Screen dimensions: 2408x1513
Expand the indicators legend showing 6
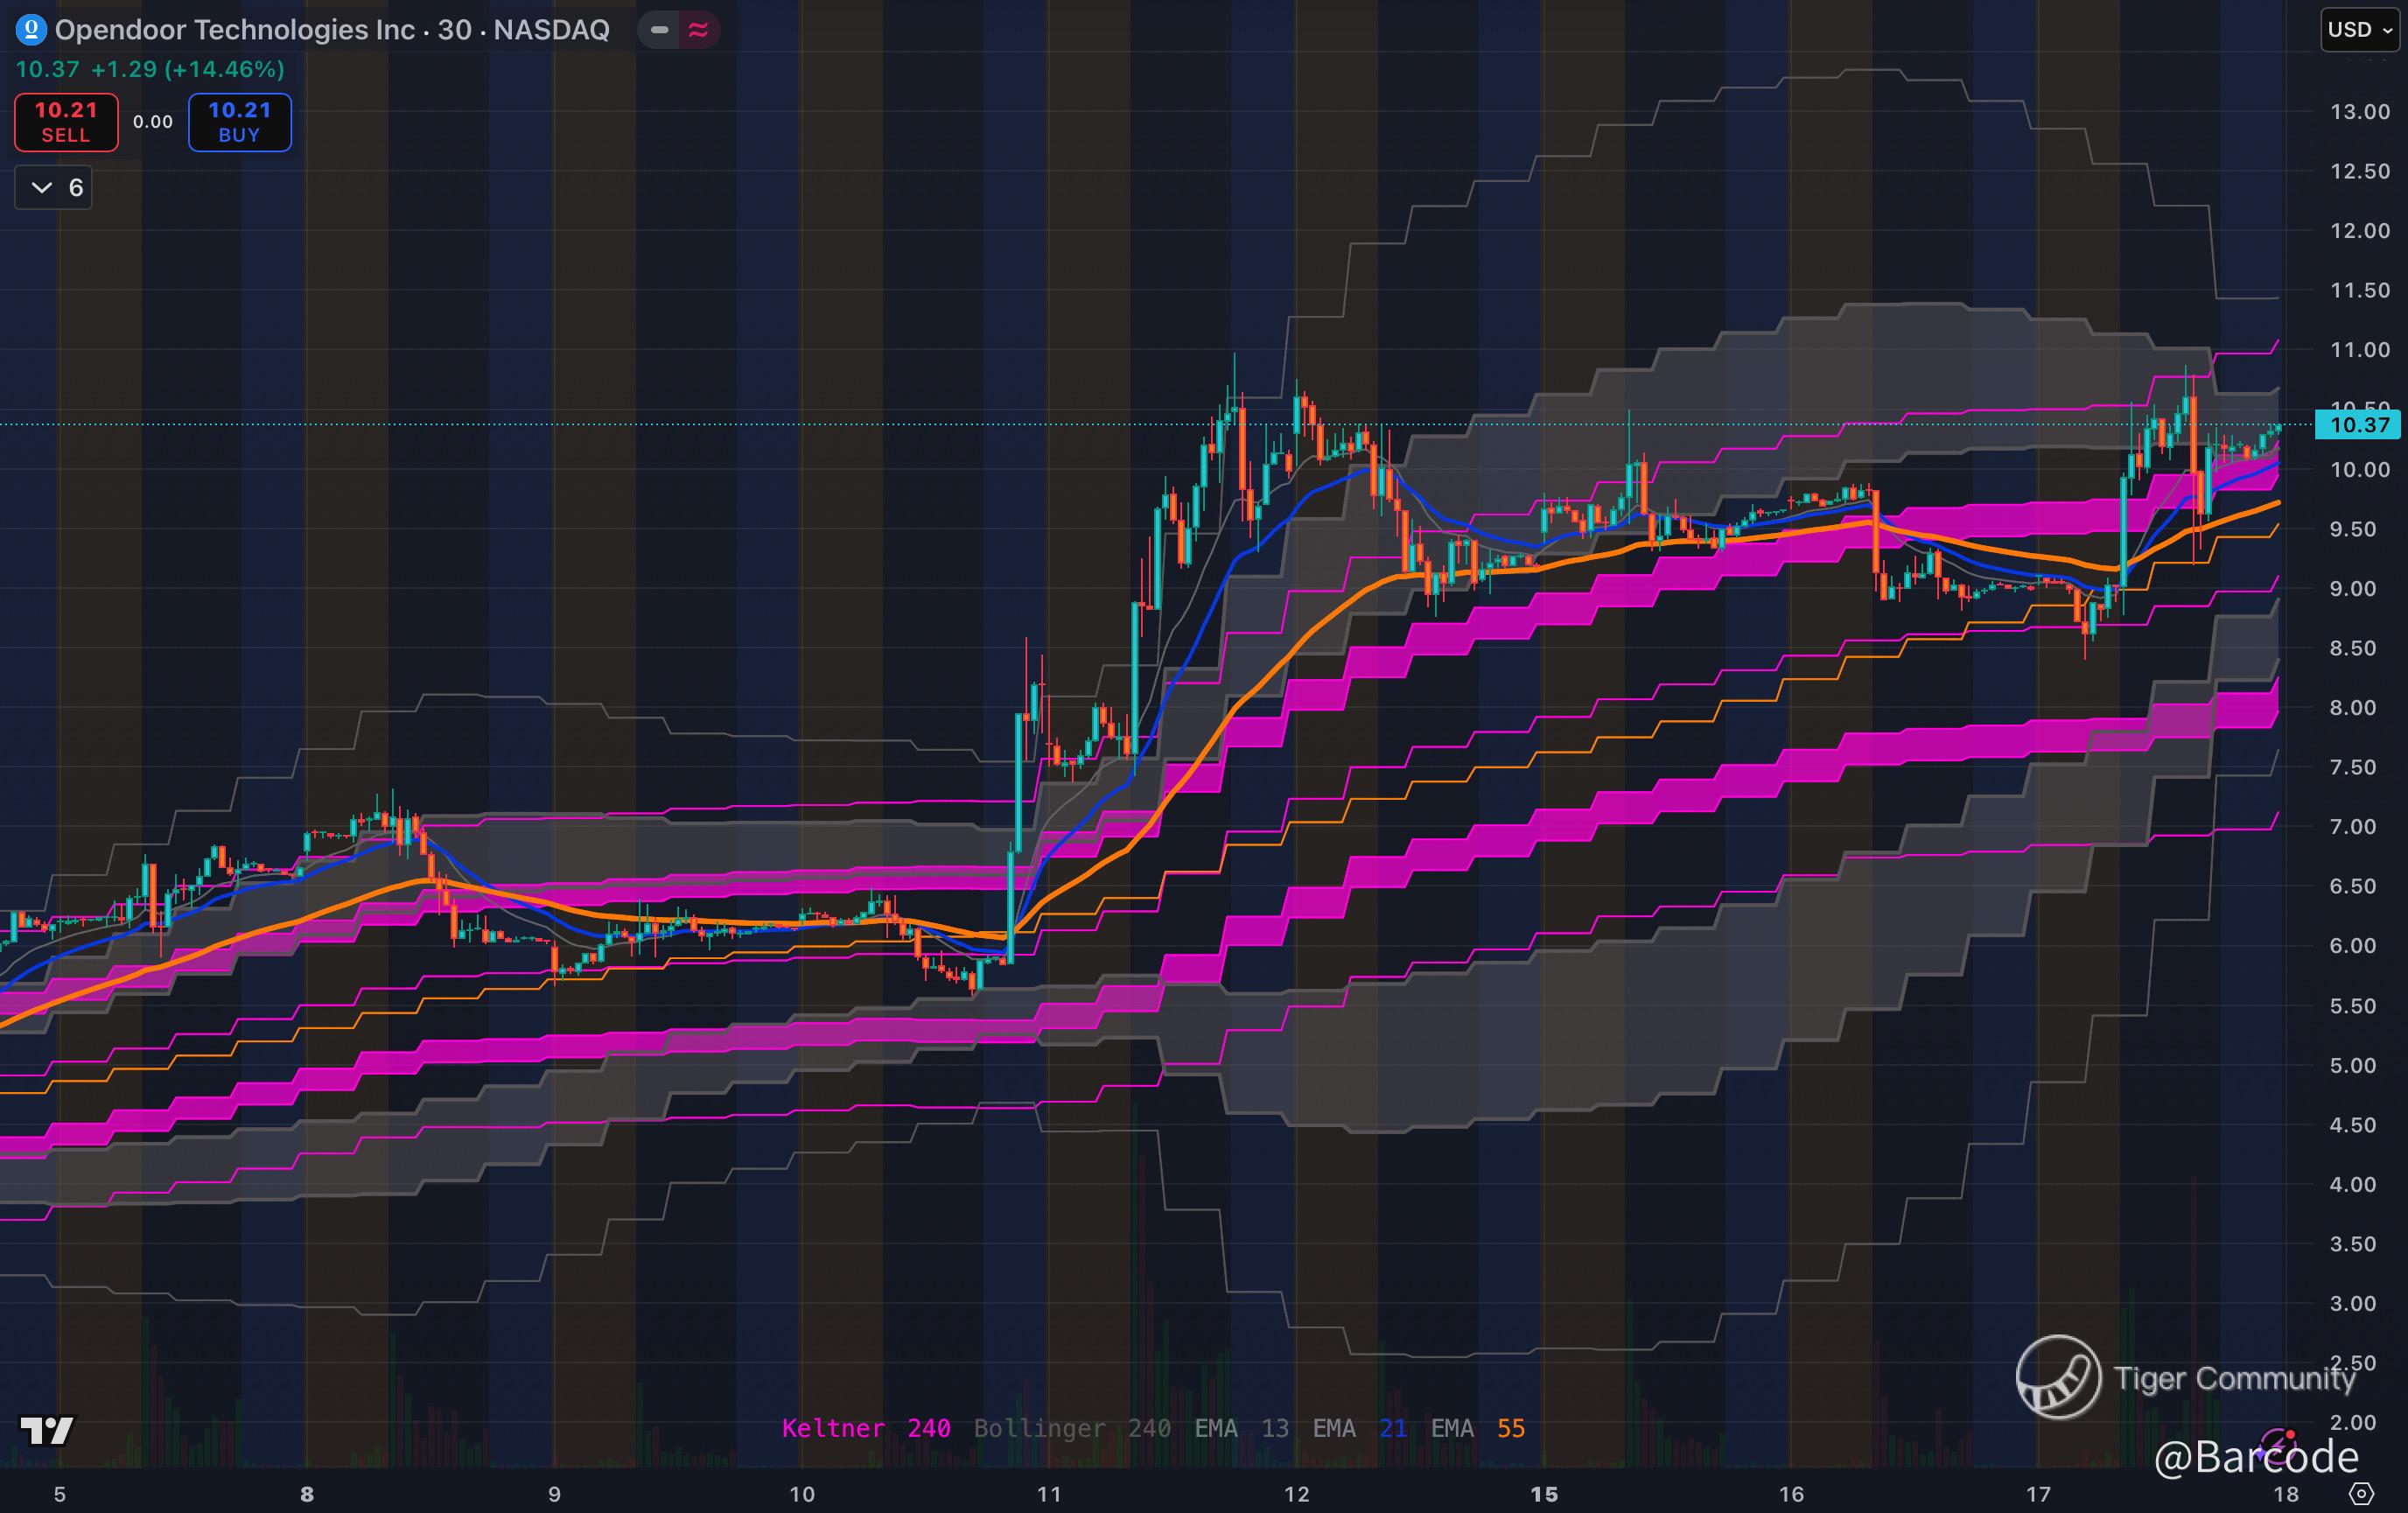point(54,188)
